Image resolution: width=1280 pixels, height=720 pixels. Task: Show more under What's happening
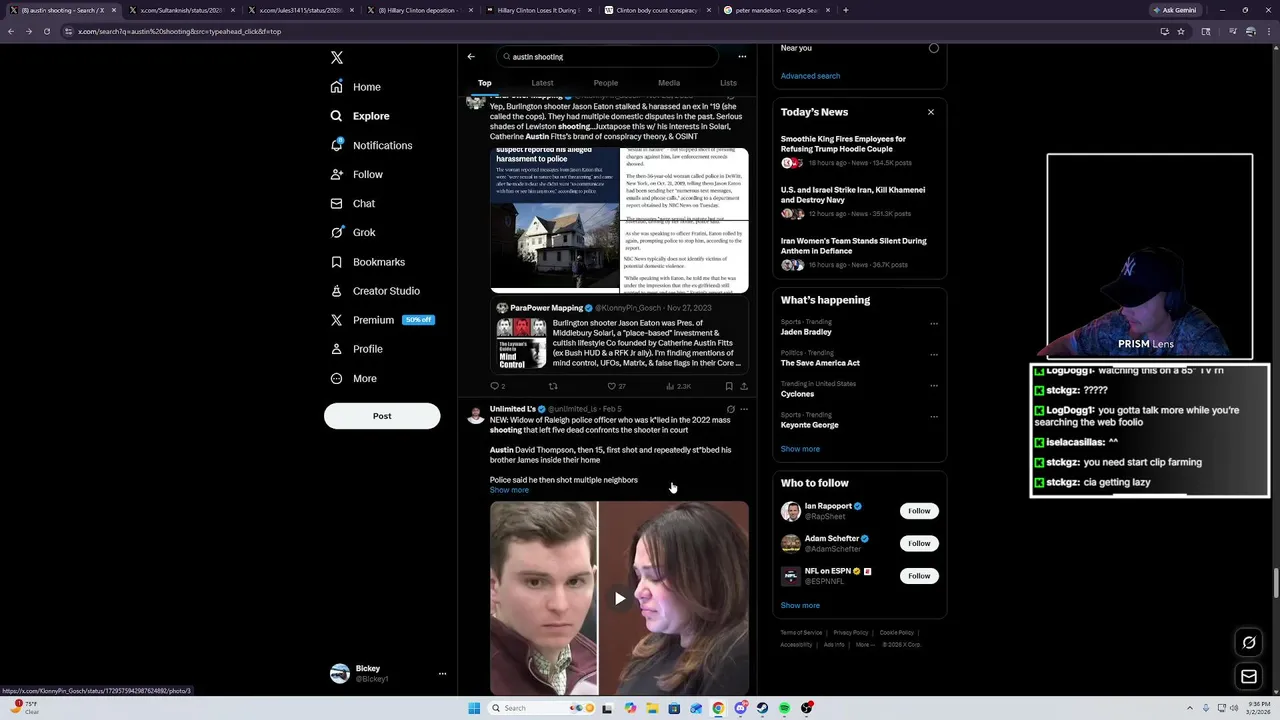[800, 449]
